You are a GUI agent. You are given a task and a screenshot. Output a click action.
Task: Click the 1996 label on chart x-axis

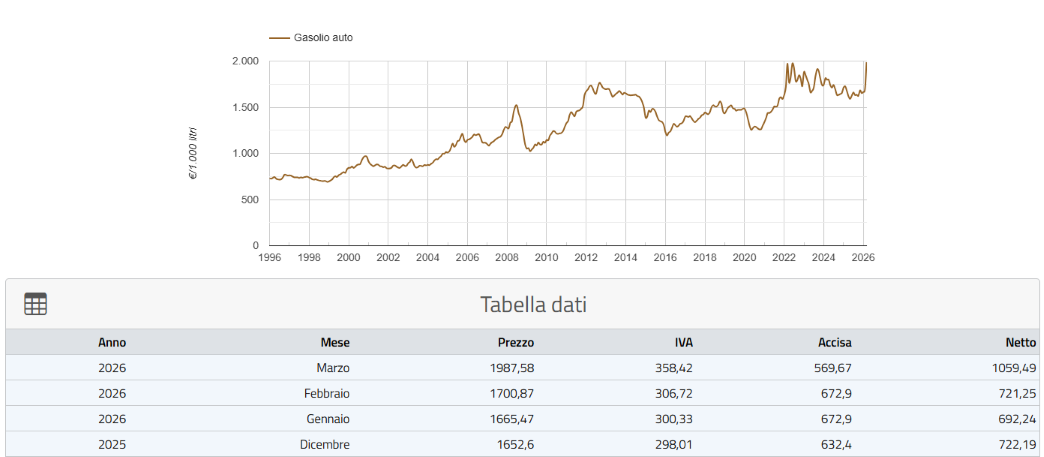[x=269, y=257]
